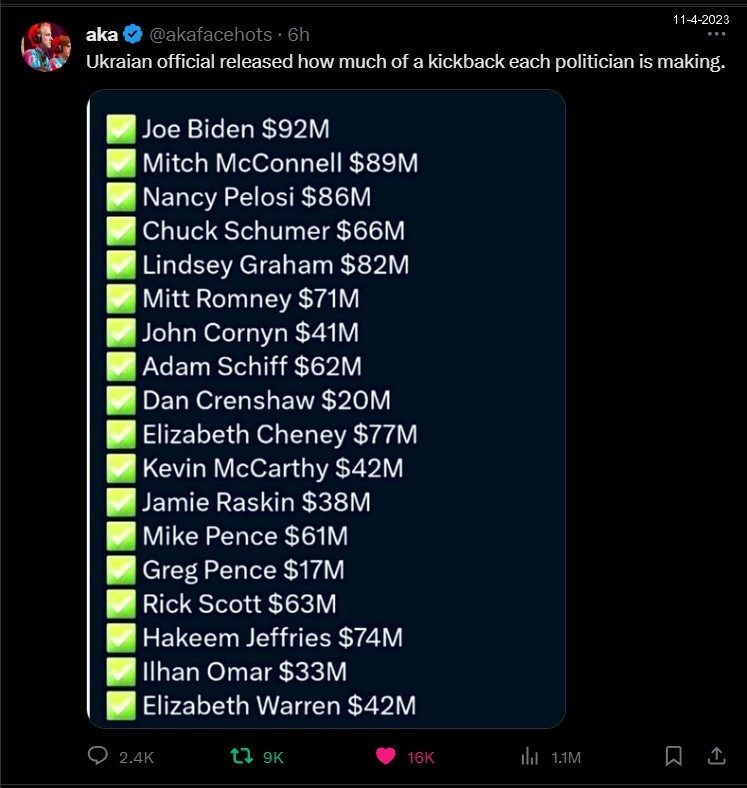Screen dimensions: 747x788
Task: Open the share post icon
Action: point(717,756)
